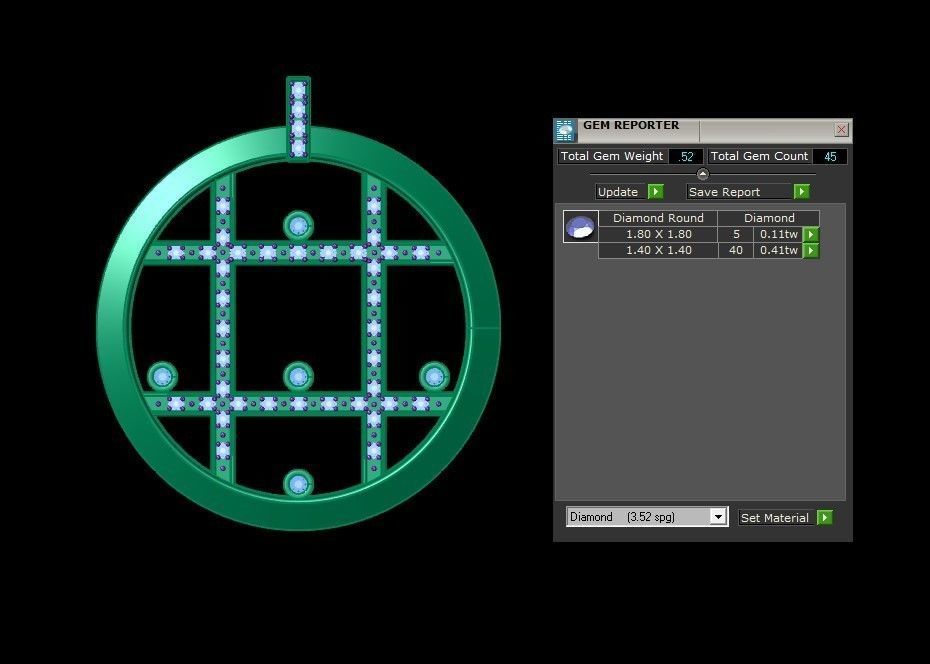
Task: Click the Total Gem Count value field
Action: point(831,156)
